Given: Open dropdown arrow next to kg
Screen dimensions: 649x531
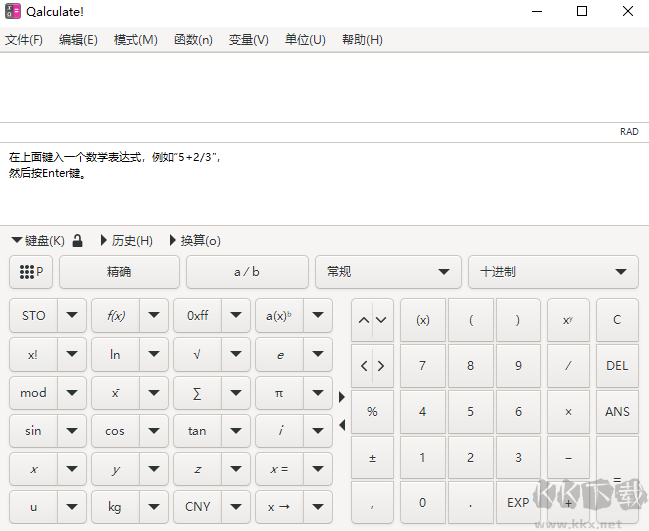Looking at the screenshot, I should [x=154, y=507].
